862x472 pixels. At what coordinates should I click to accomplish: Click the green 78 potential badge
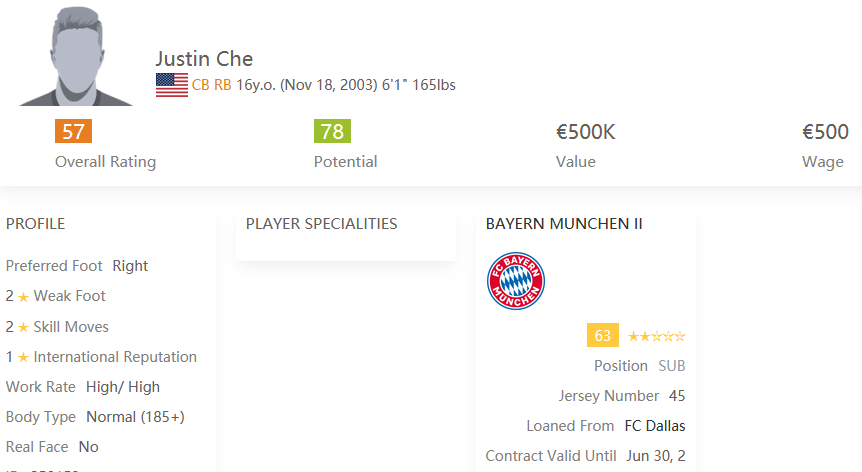332,131
